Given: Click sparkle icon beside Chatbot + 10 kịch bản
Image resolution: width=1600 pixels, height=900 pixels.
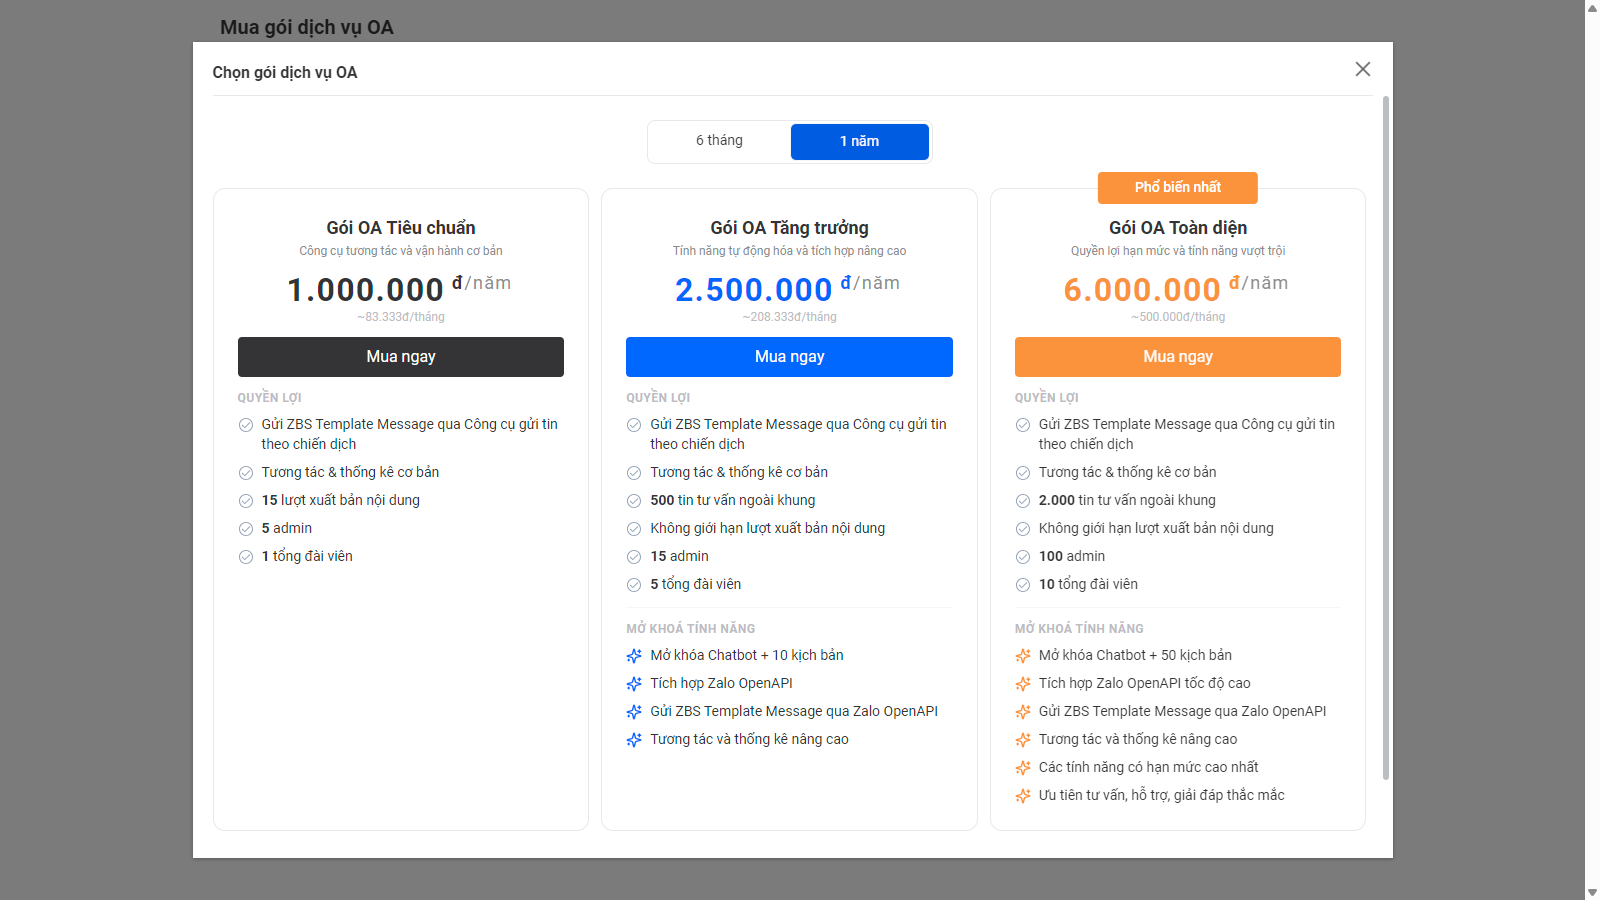Looking at the screenshot, I should coord(634,656).
